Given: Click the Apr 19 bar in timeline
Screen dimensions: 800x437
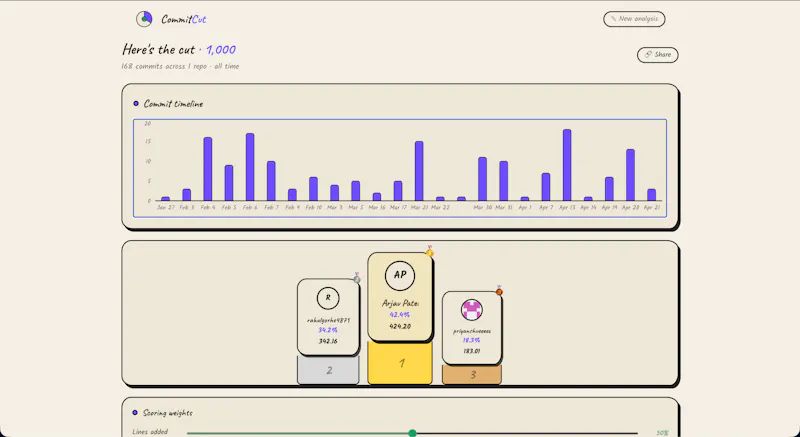Looking at the screenshot, I should point(609,189).
